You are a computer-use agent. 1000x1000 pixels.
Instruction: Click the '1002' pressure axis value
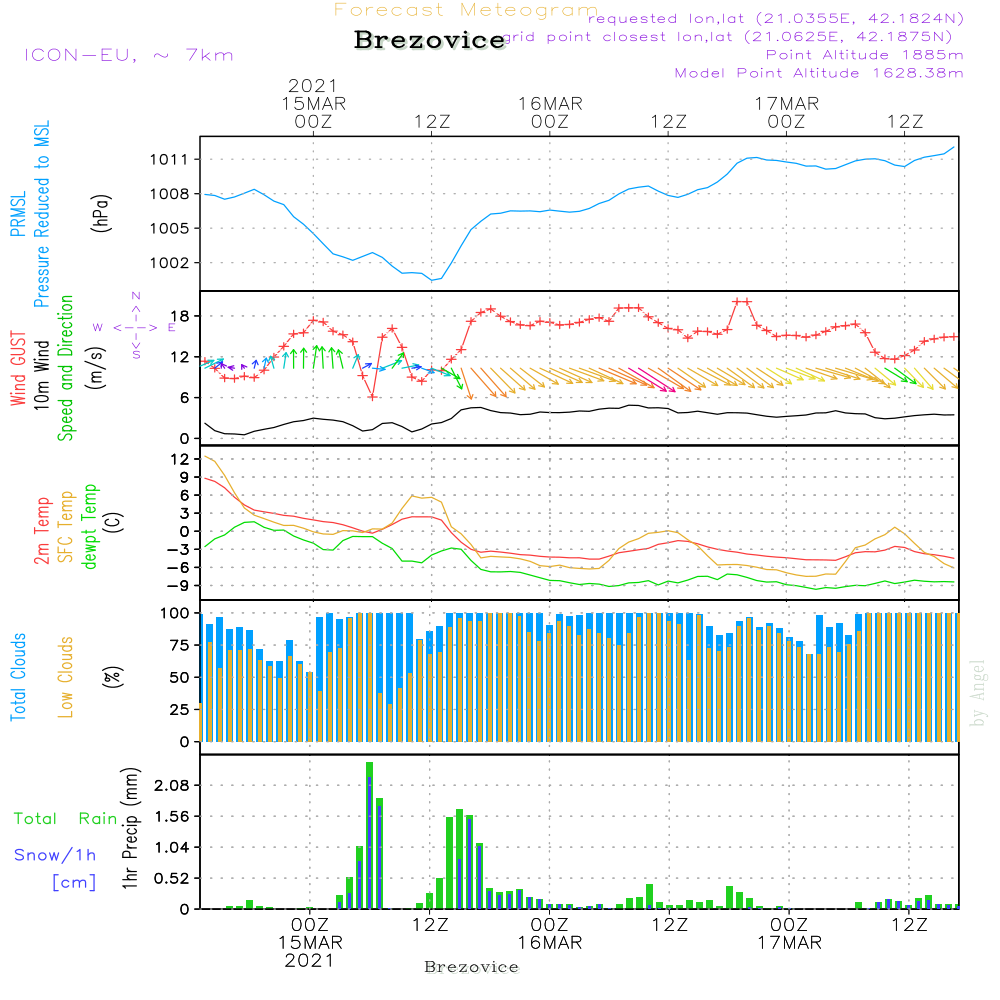[170, 263]
